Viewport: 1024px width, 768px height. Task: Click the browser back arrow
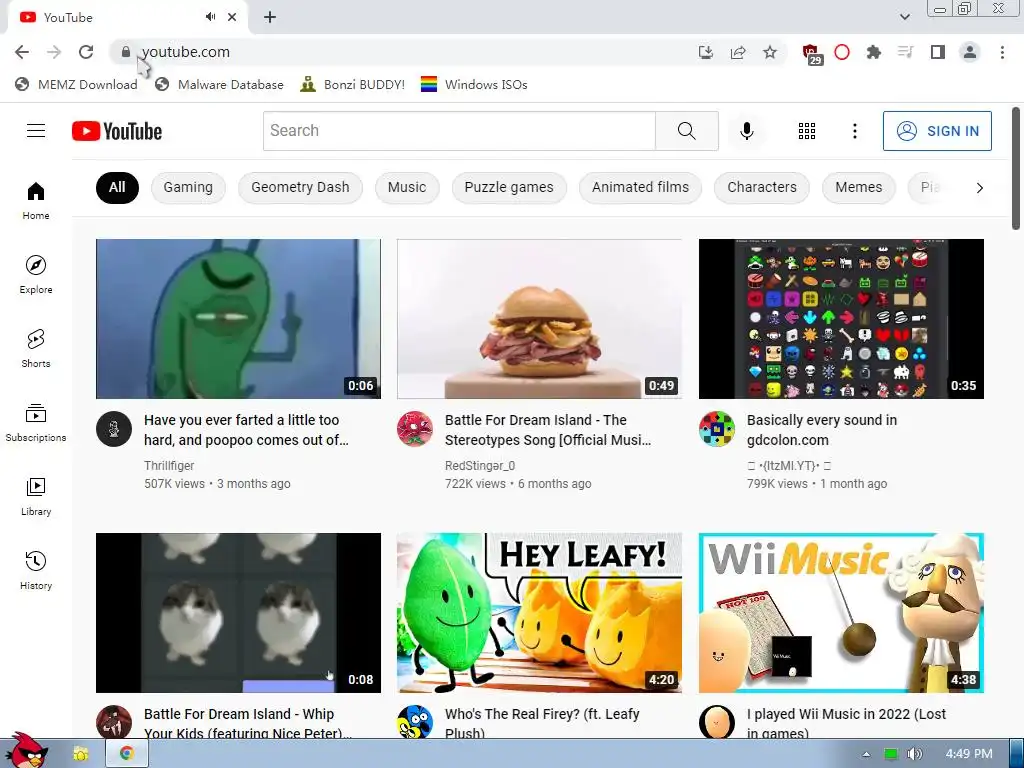(22, 52)
